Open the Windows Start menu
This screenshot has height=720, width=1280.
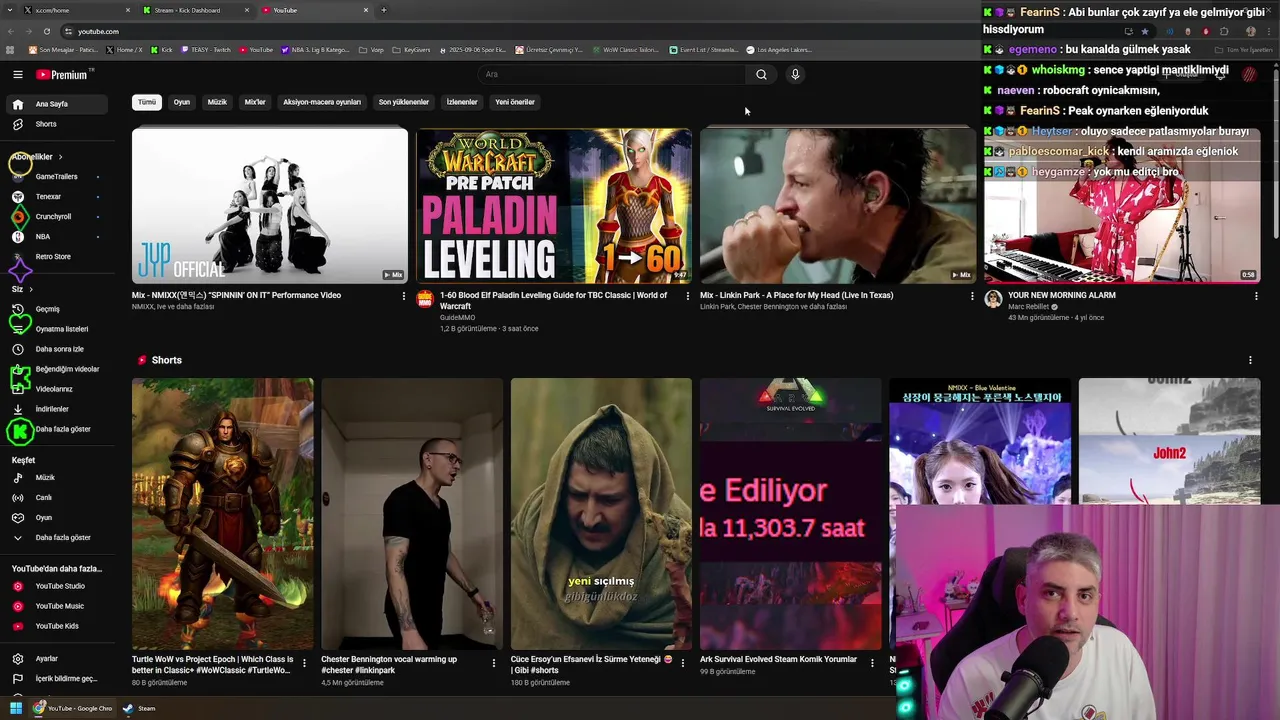click(x=16, y=708)
